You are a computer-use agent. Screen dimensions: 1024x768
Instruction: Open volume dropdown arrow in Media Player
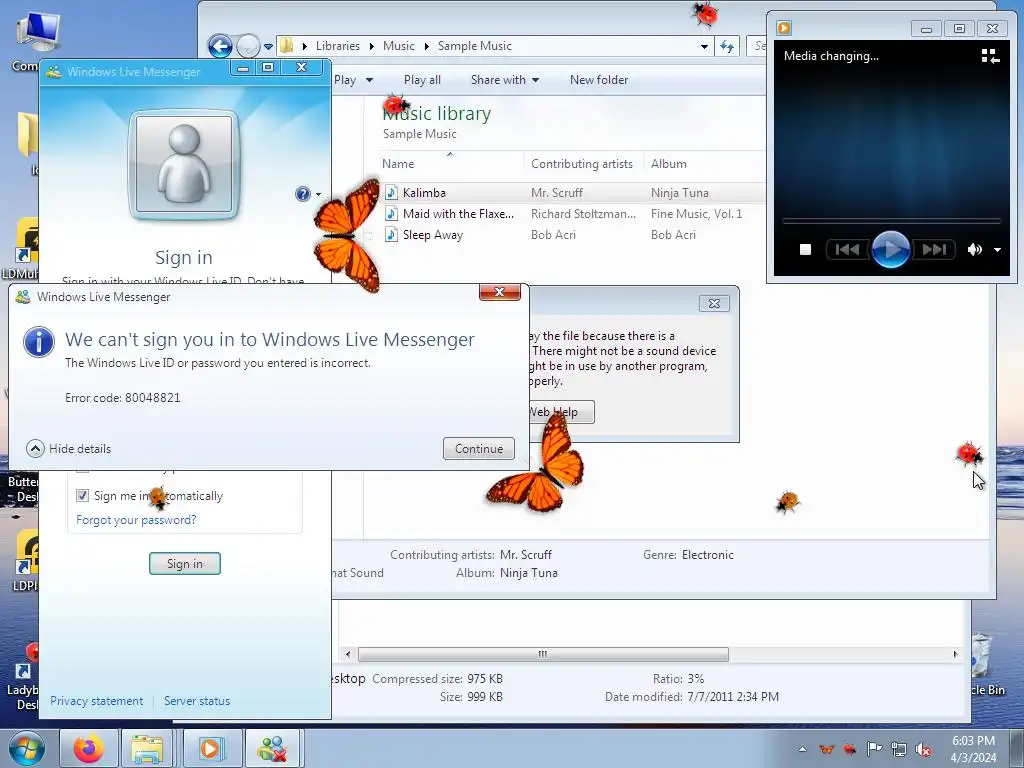tap(997, 249)
